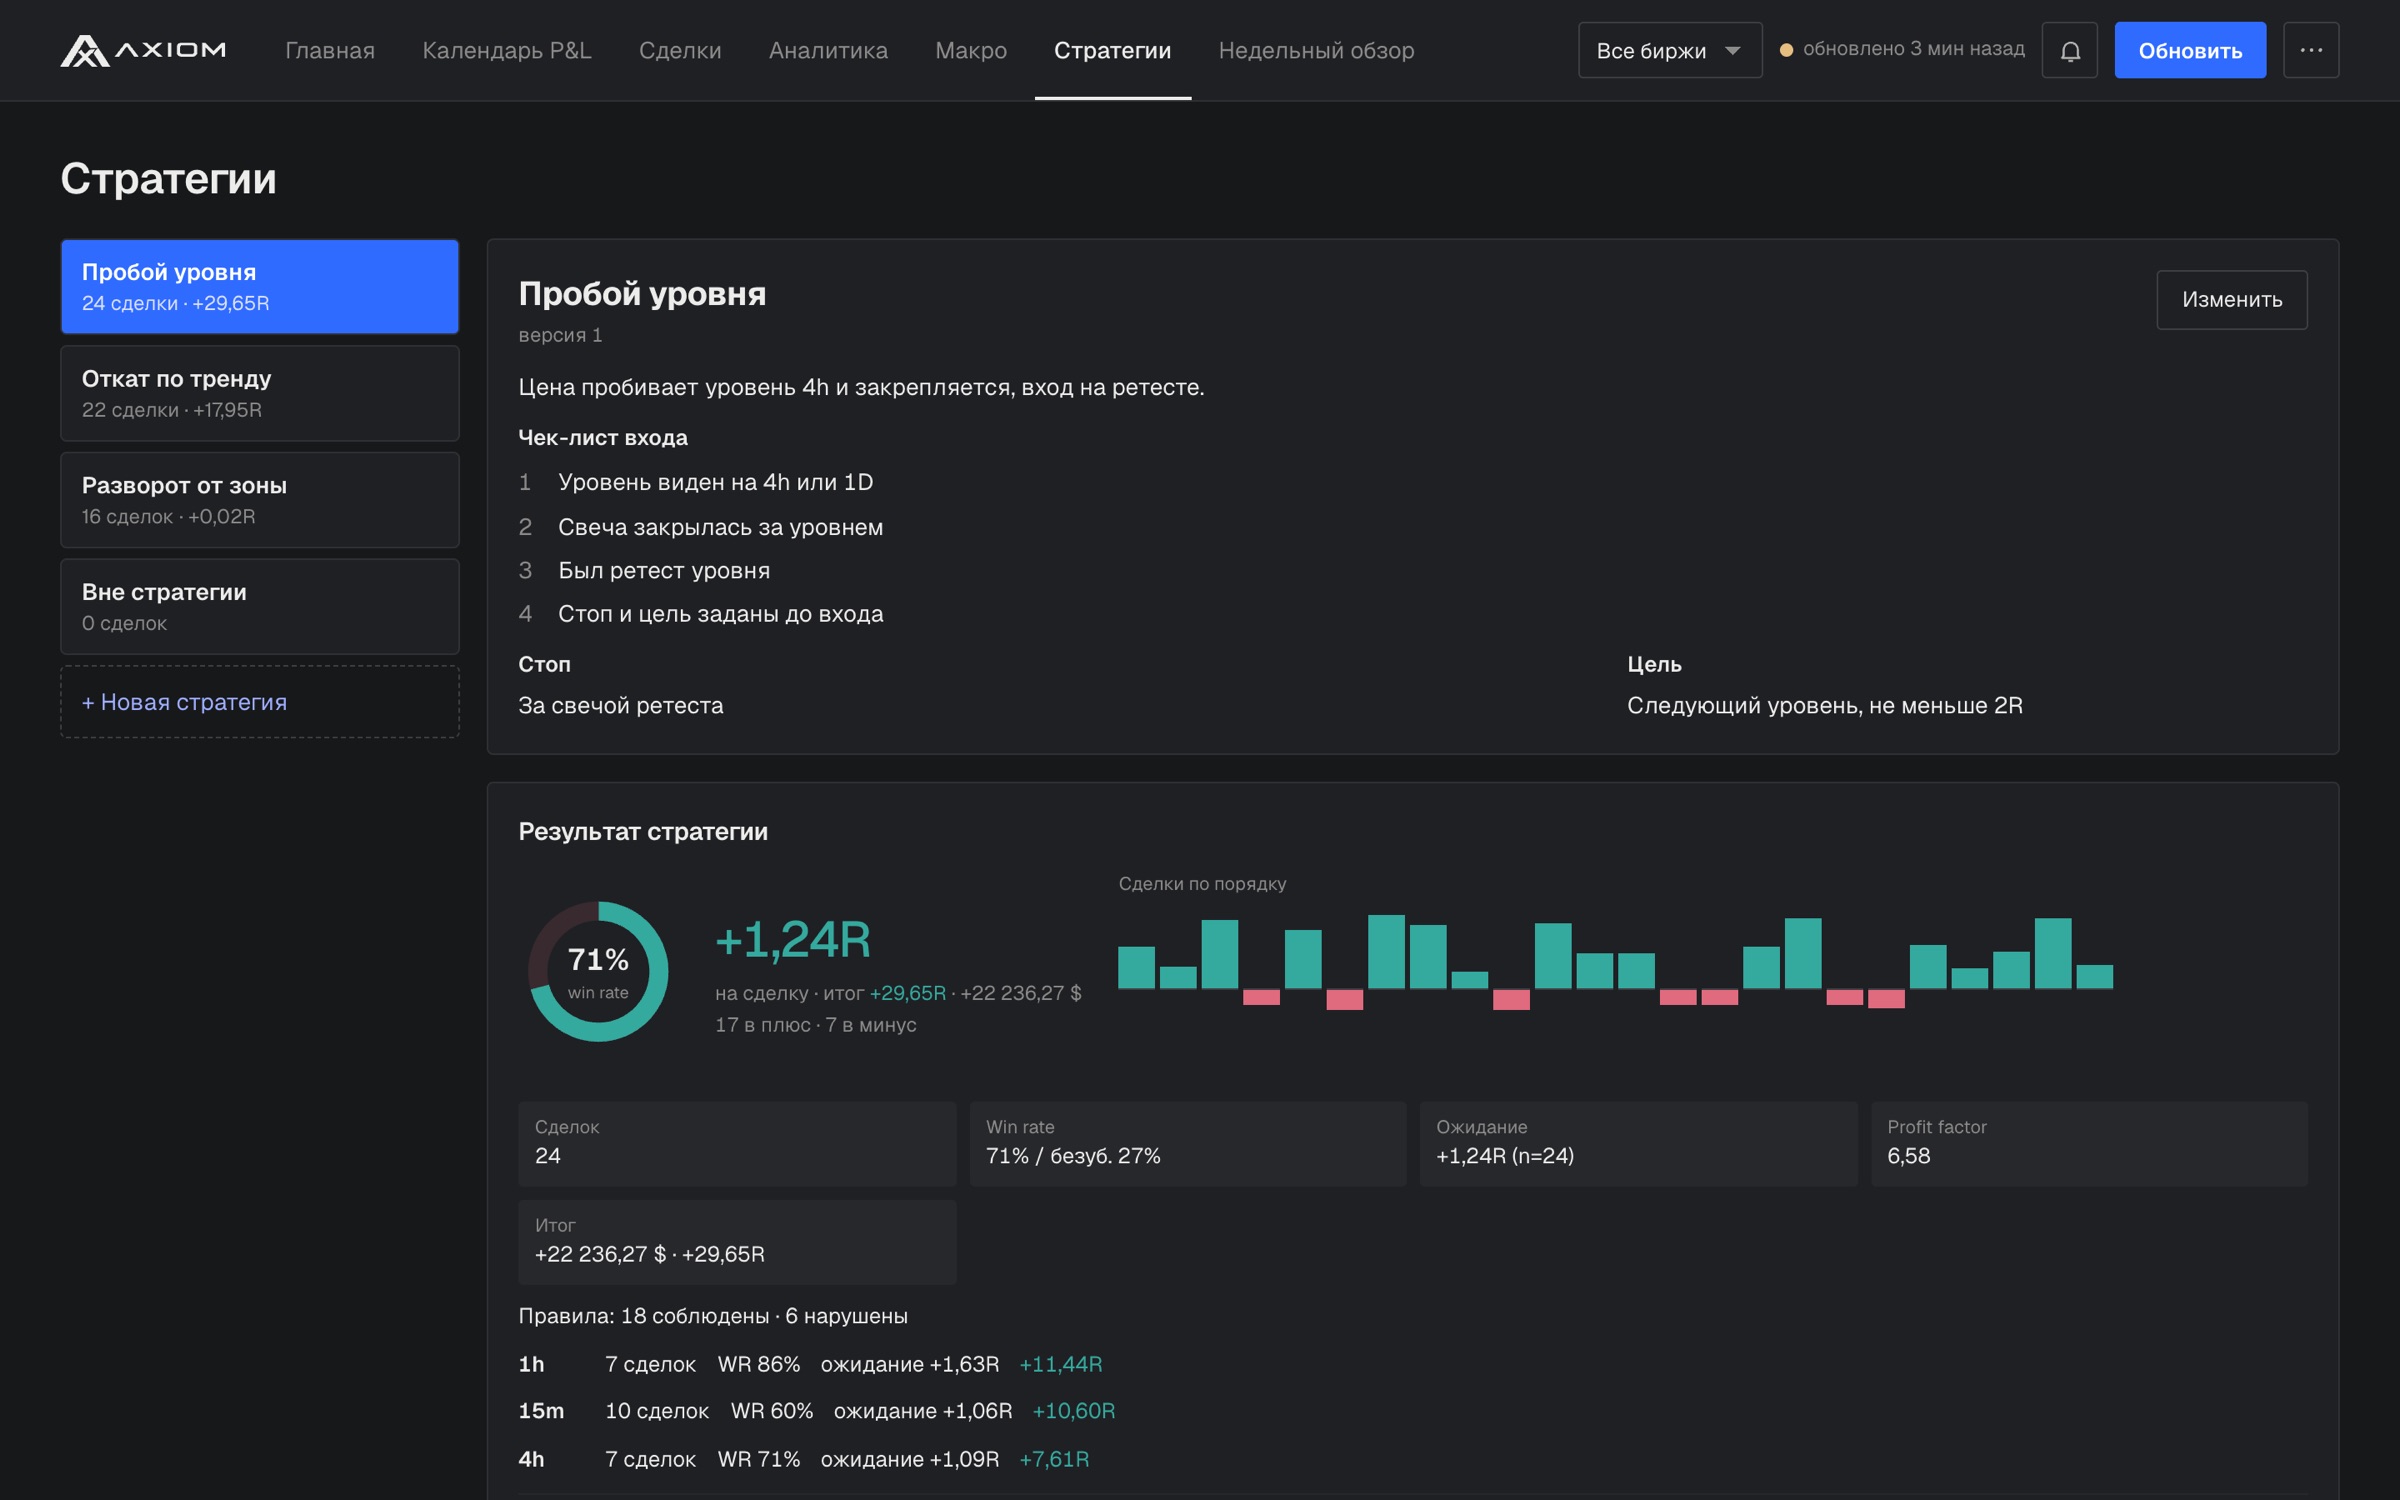This screenshot has width=2400, height=1500.
Task: Click the Следующий уровень, не меньше 2R text
Action: click(1825, 705)
